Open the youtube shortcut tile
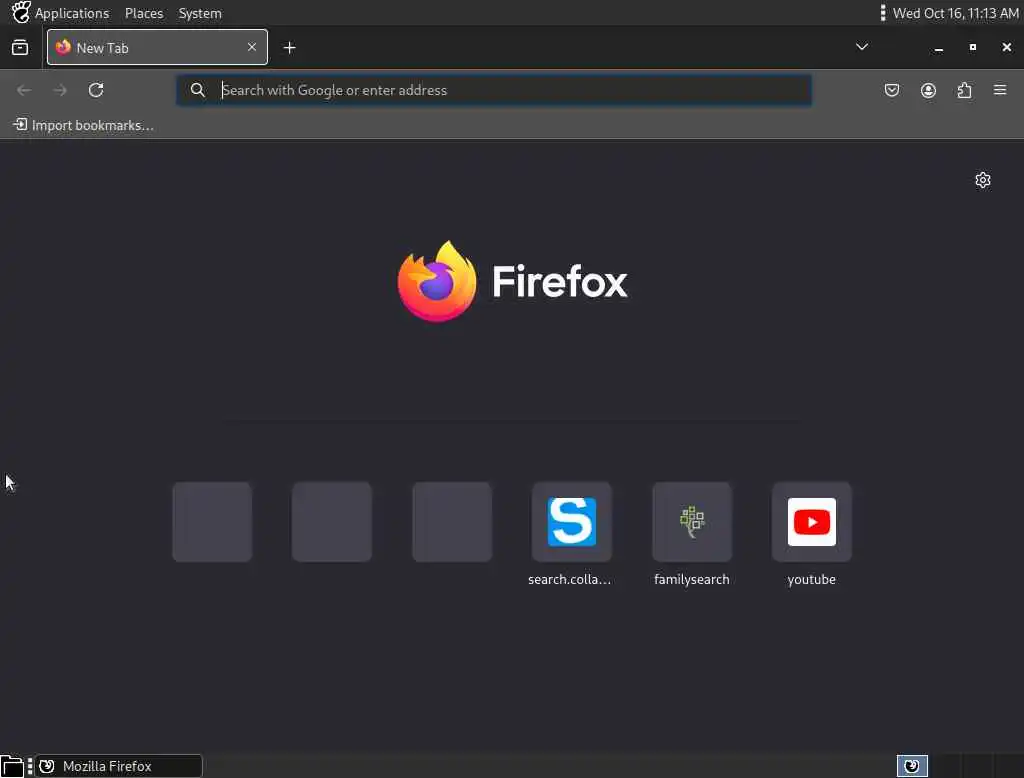This screenshot has height=778, width=1024. (812, 522)
